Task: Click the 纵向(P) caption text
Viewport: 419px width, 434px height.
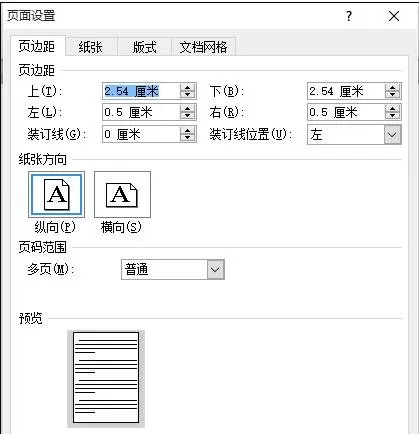Action: [55, 227]
